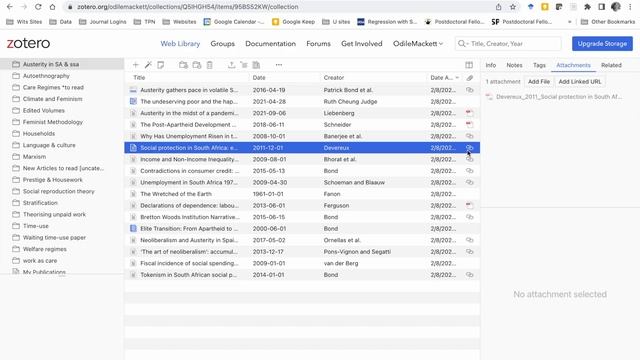Open the more options ellipsis menu
This screenshot has height=360, width=640.
(279, 65)
